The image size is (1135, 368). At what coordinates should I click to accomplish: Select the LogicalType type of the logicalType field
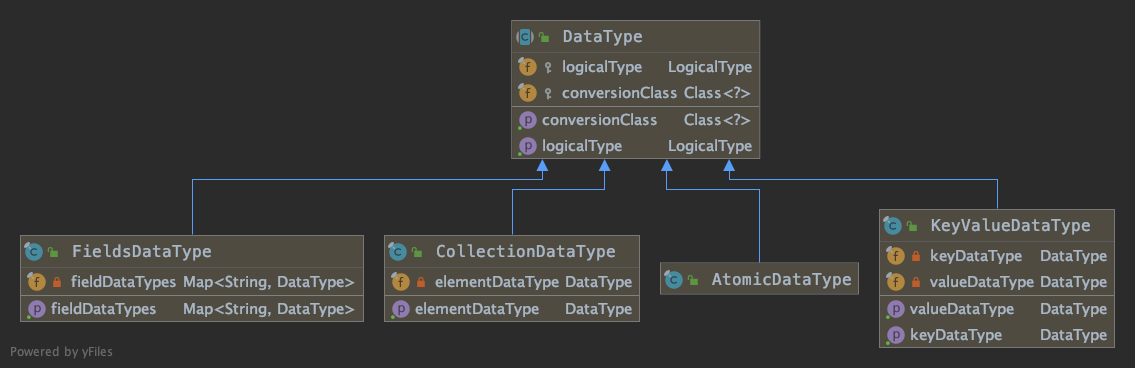click(709, 67)
